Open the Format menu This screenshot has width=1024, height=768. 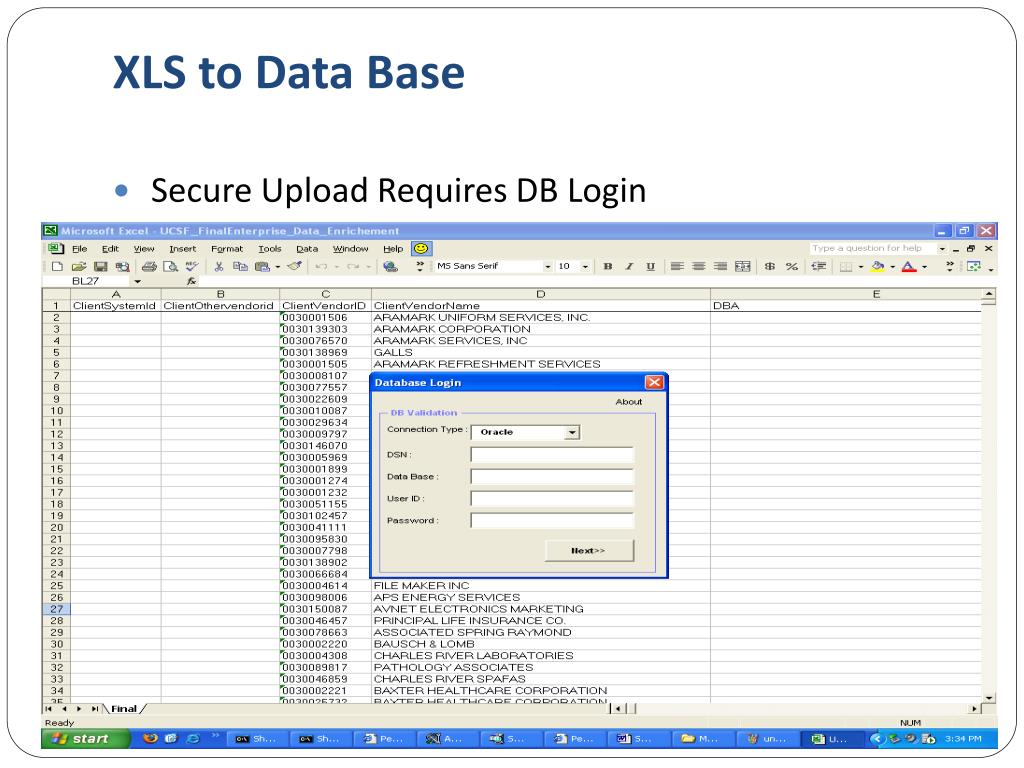coord(227,249)
